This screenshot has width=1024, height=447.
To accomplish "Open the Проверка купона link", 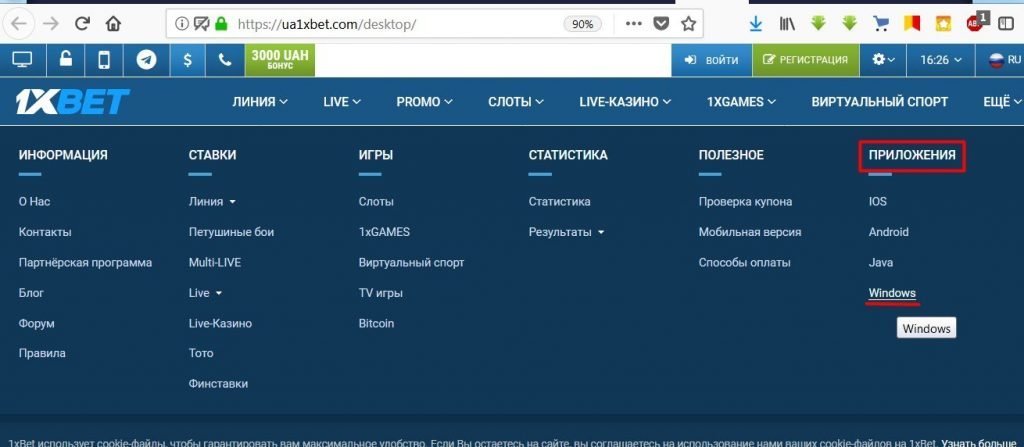I will click(745, 201).
